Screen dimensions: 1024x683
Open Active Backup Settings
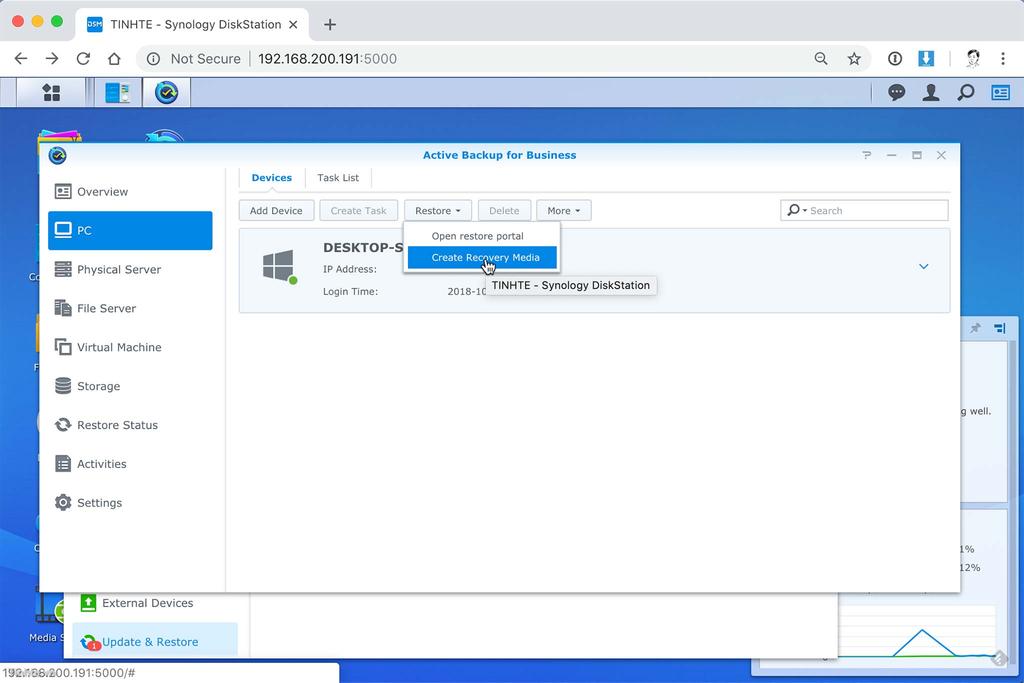(x=130, y=503)
